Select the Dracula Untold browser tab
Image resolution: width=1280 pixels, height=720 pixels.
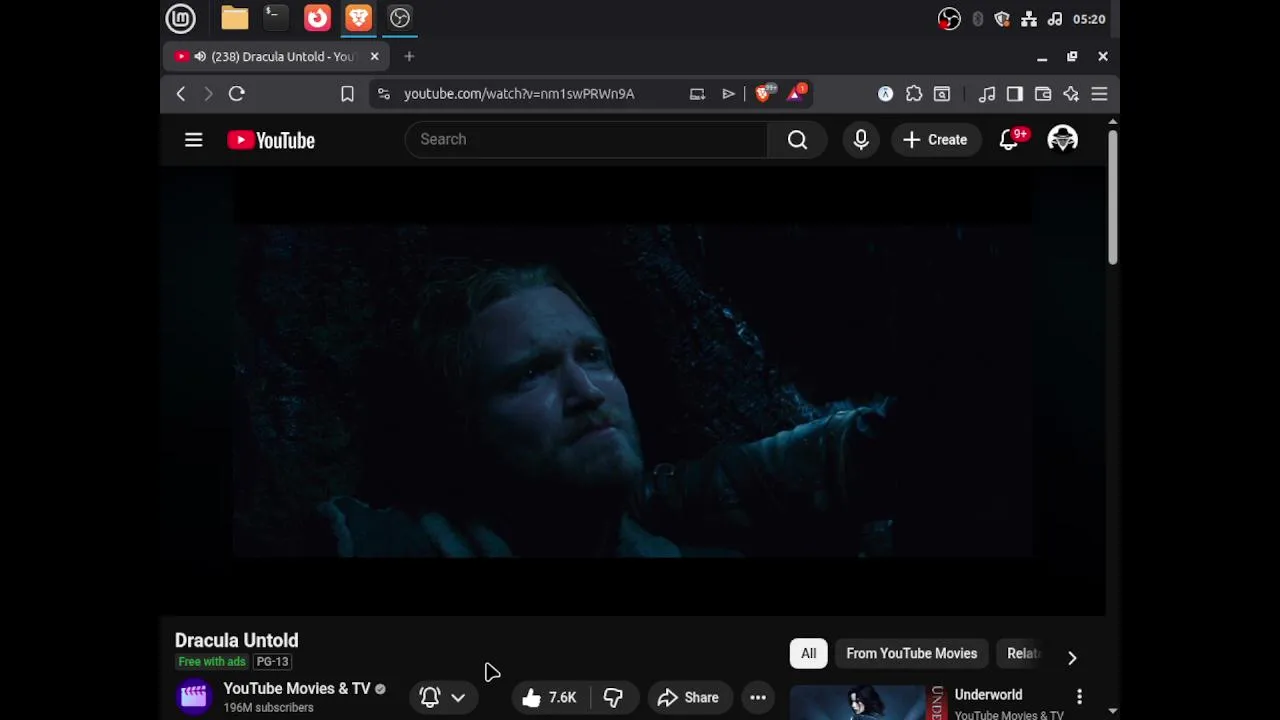276,57
